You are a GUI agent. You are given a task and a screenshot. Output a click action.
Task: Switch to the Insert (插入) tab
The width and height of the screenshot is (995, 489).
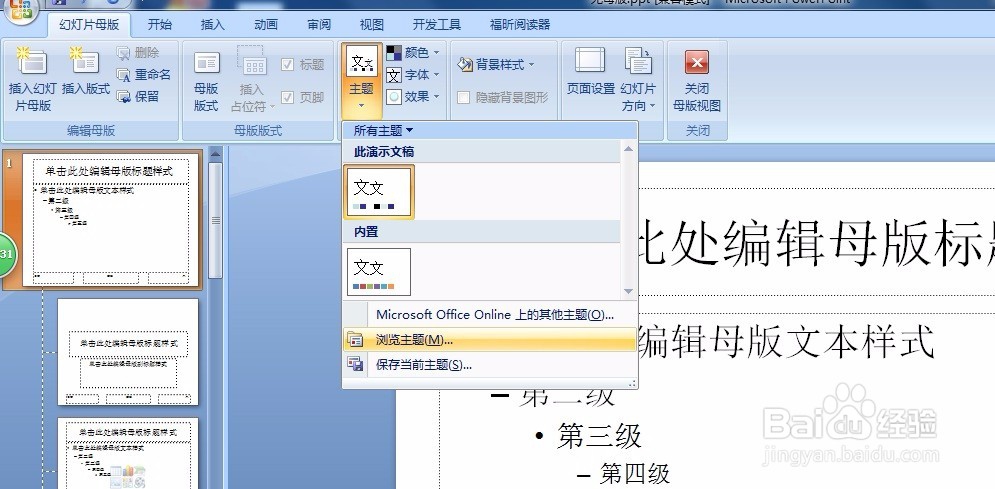[x=213, y=25]
